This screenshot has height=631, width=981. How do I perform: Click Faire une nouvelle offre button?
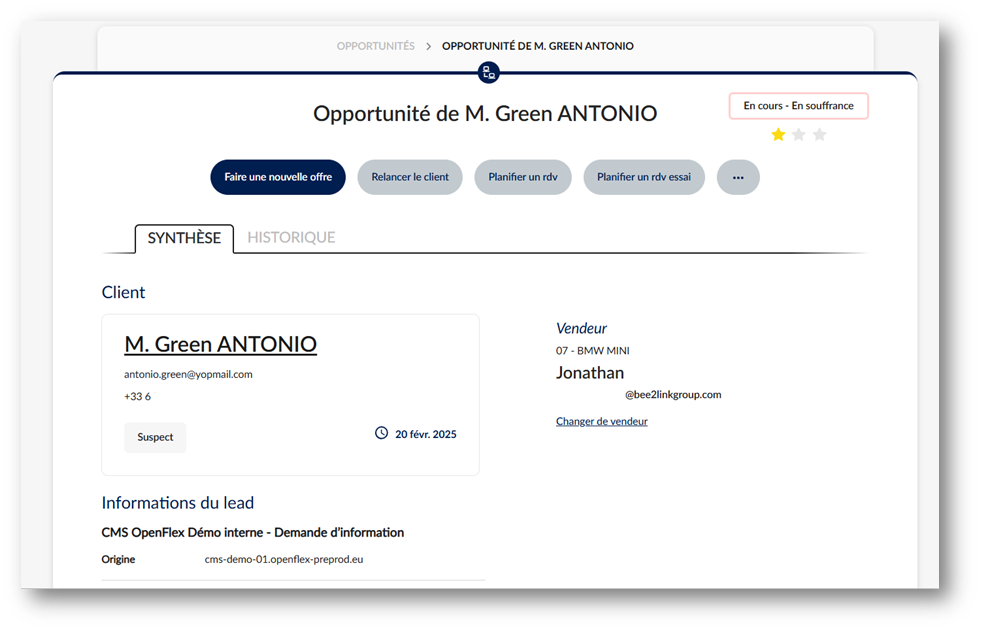tap(278, 177)
